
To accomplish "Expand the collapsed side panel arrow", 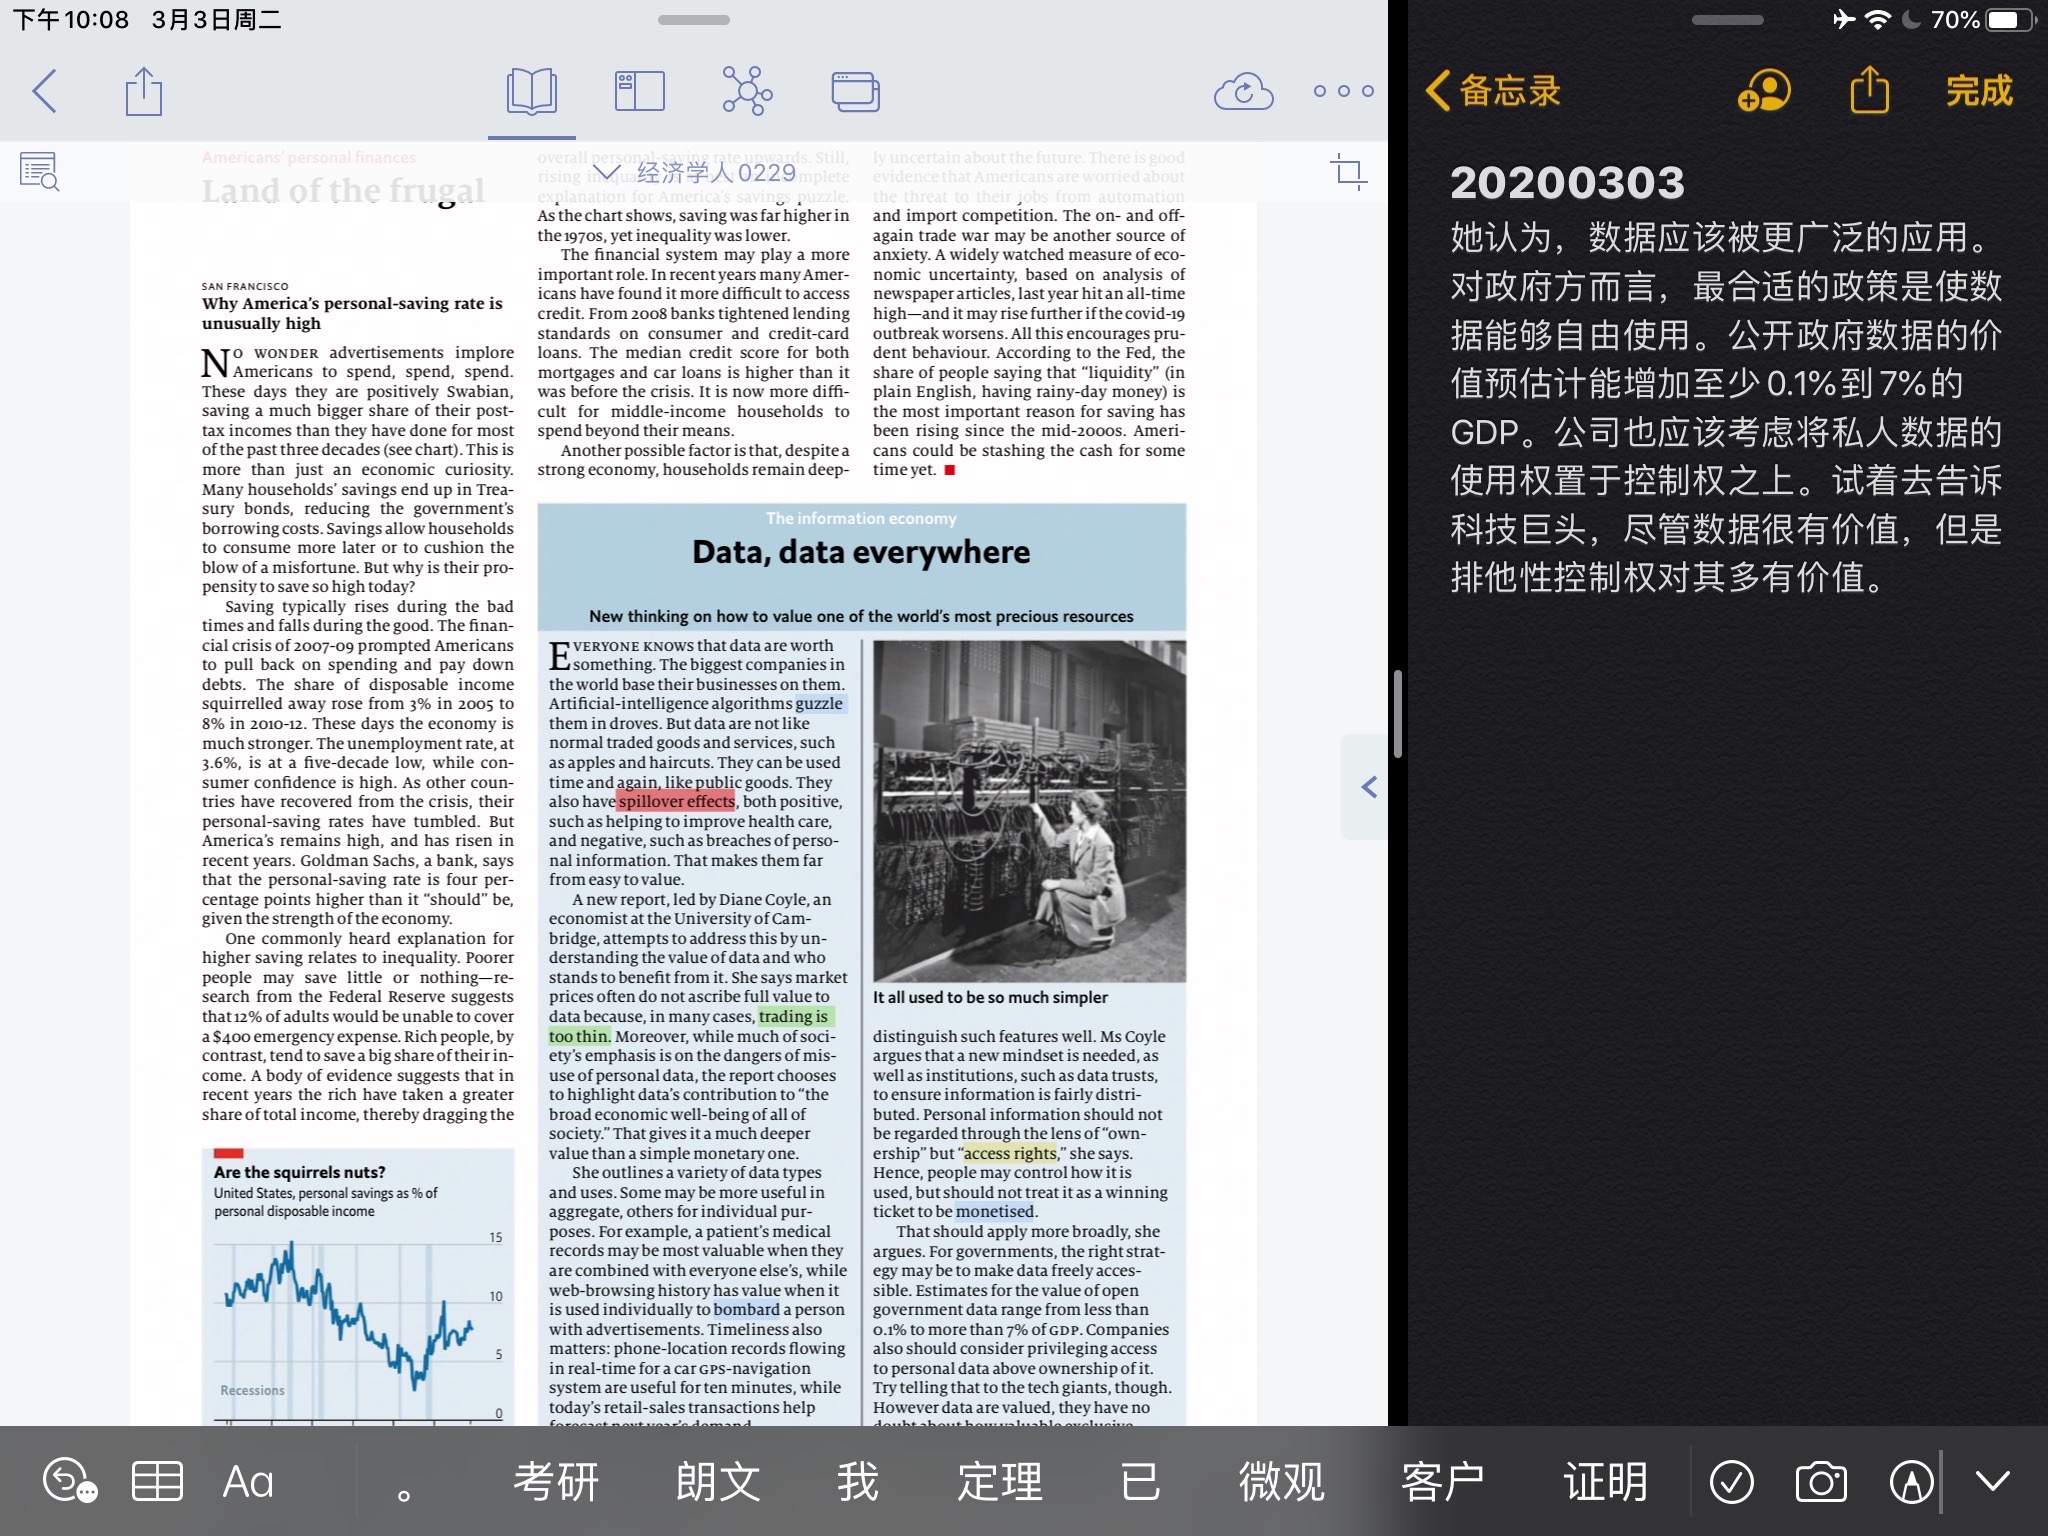I will click(x=1368, y=787).
